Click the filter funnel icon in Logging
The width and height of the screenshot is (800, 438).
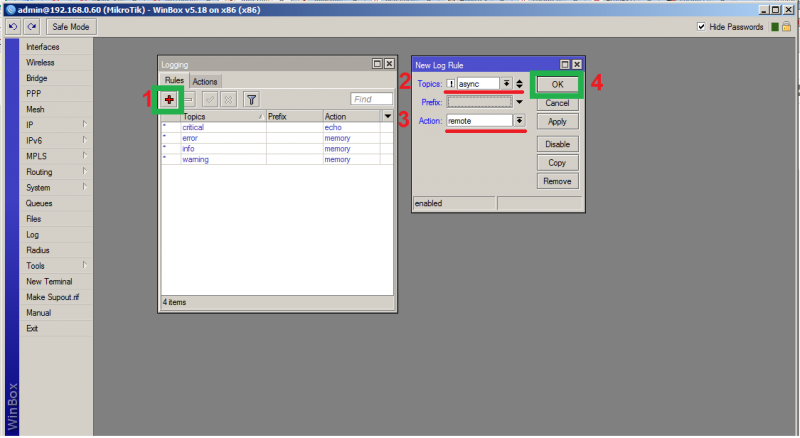click(x=252, y=100)
